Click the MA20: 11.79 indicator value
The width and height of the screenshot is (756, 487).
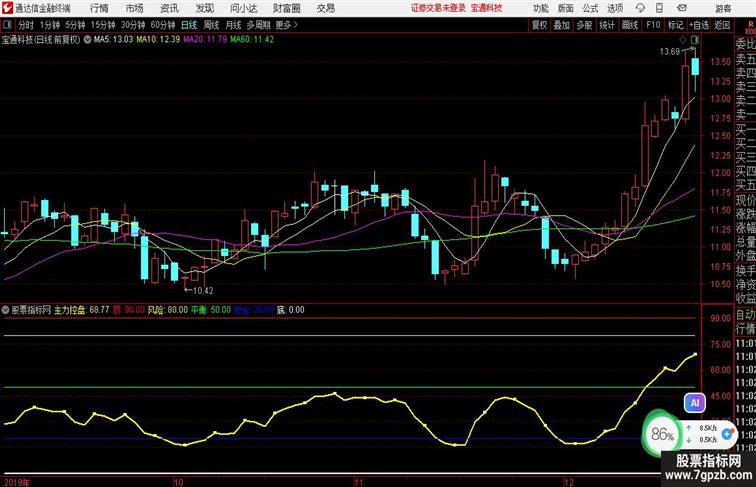point(205,40)
